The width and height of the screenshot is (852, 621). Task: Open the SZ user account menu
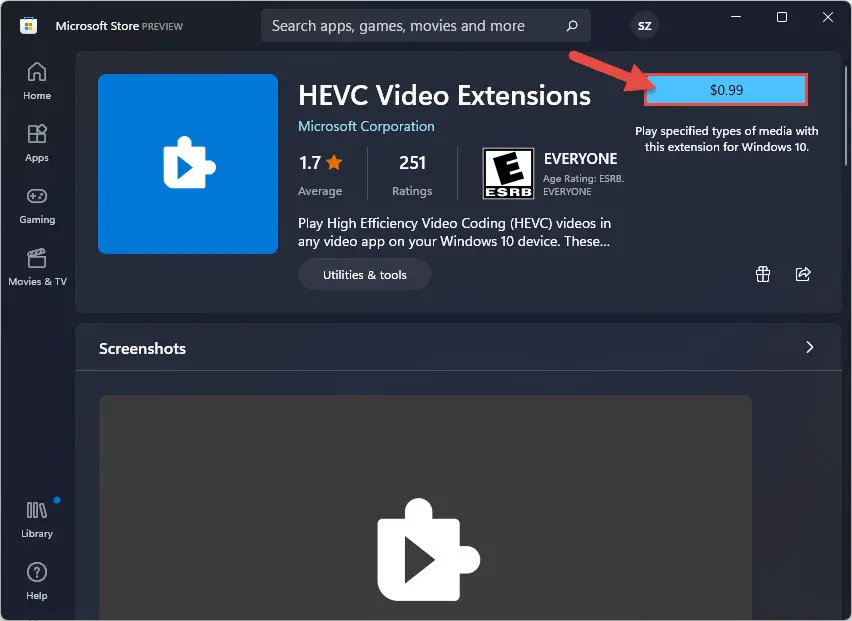coord(644,26)
